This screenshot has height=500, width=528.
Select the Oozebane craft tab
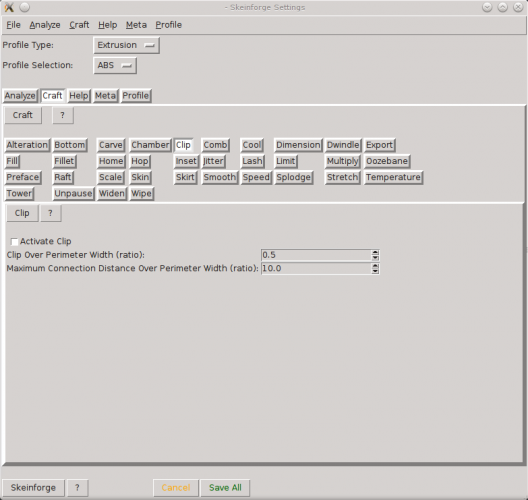coord(387,161)
